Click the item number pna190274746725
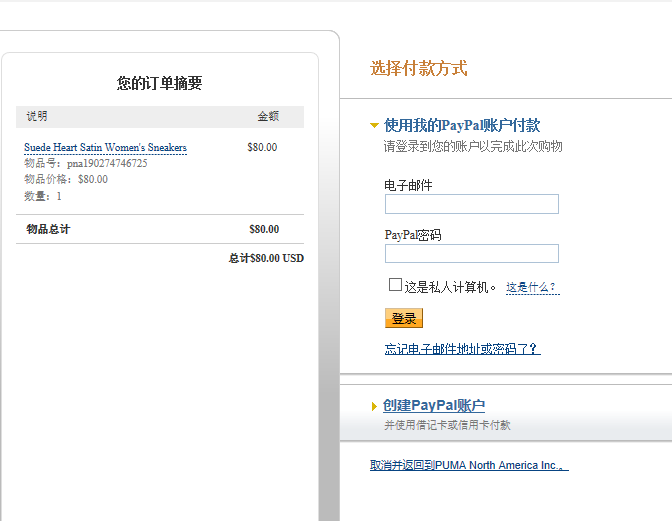Screen dimensions: 672x521 107,163
